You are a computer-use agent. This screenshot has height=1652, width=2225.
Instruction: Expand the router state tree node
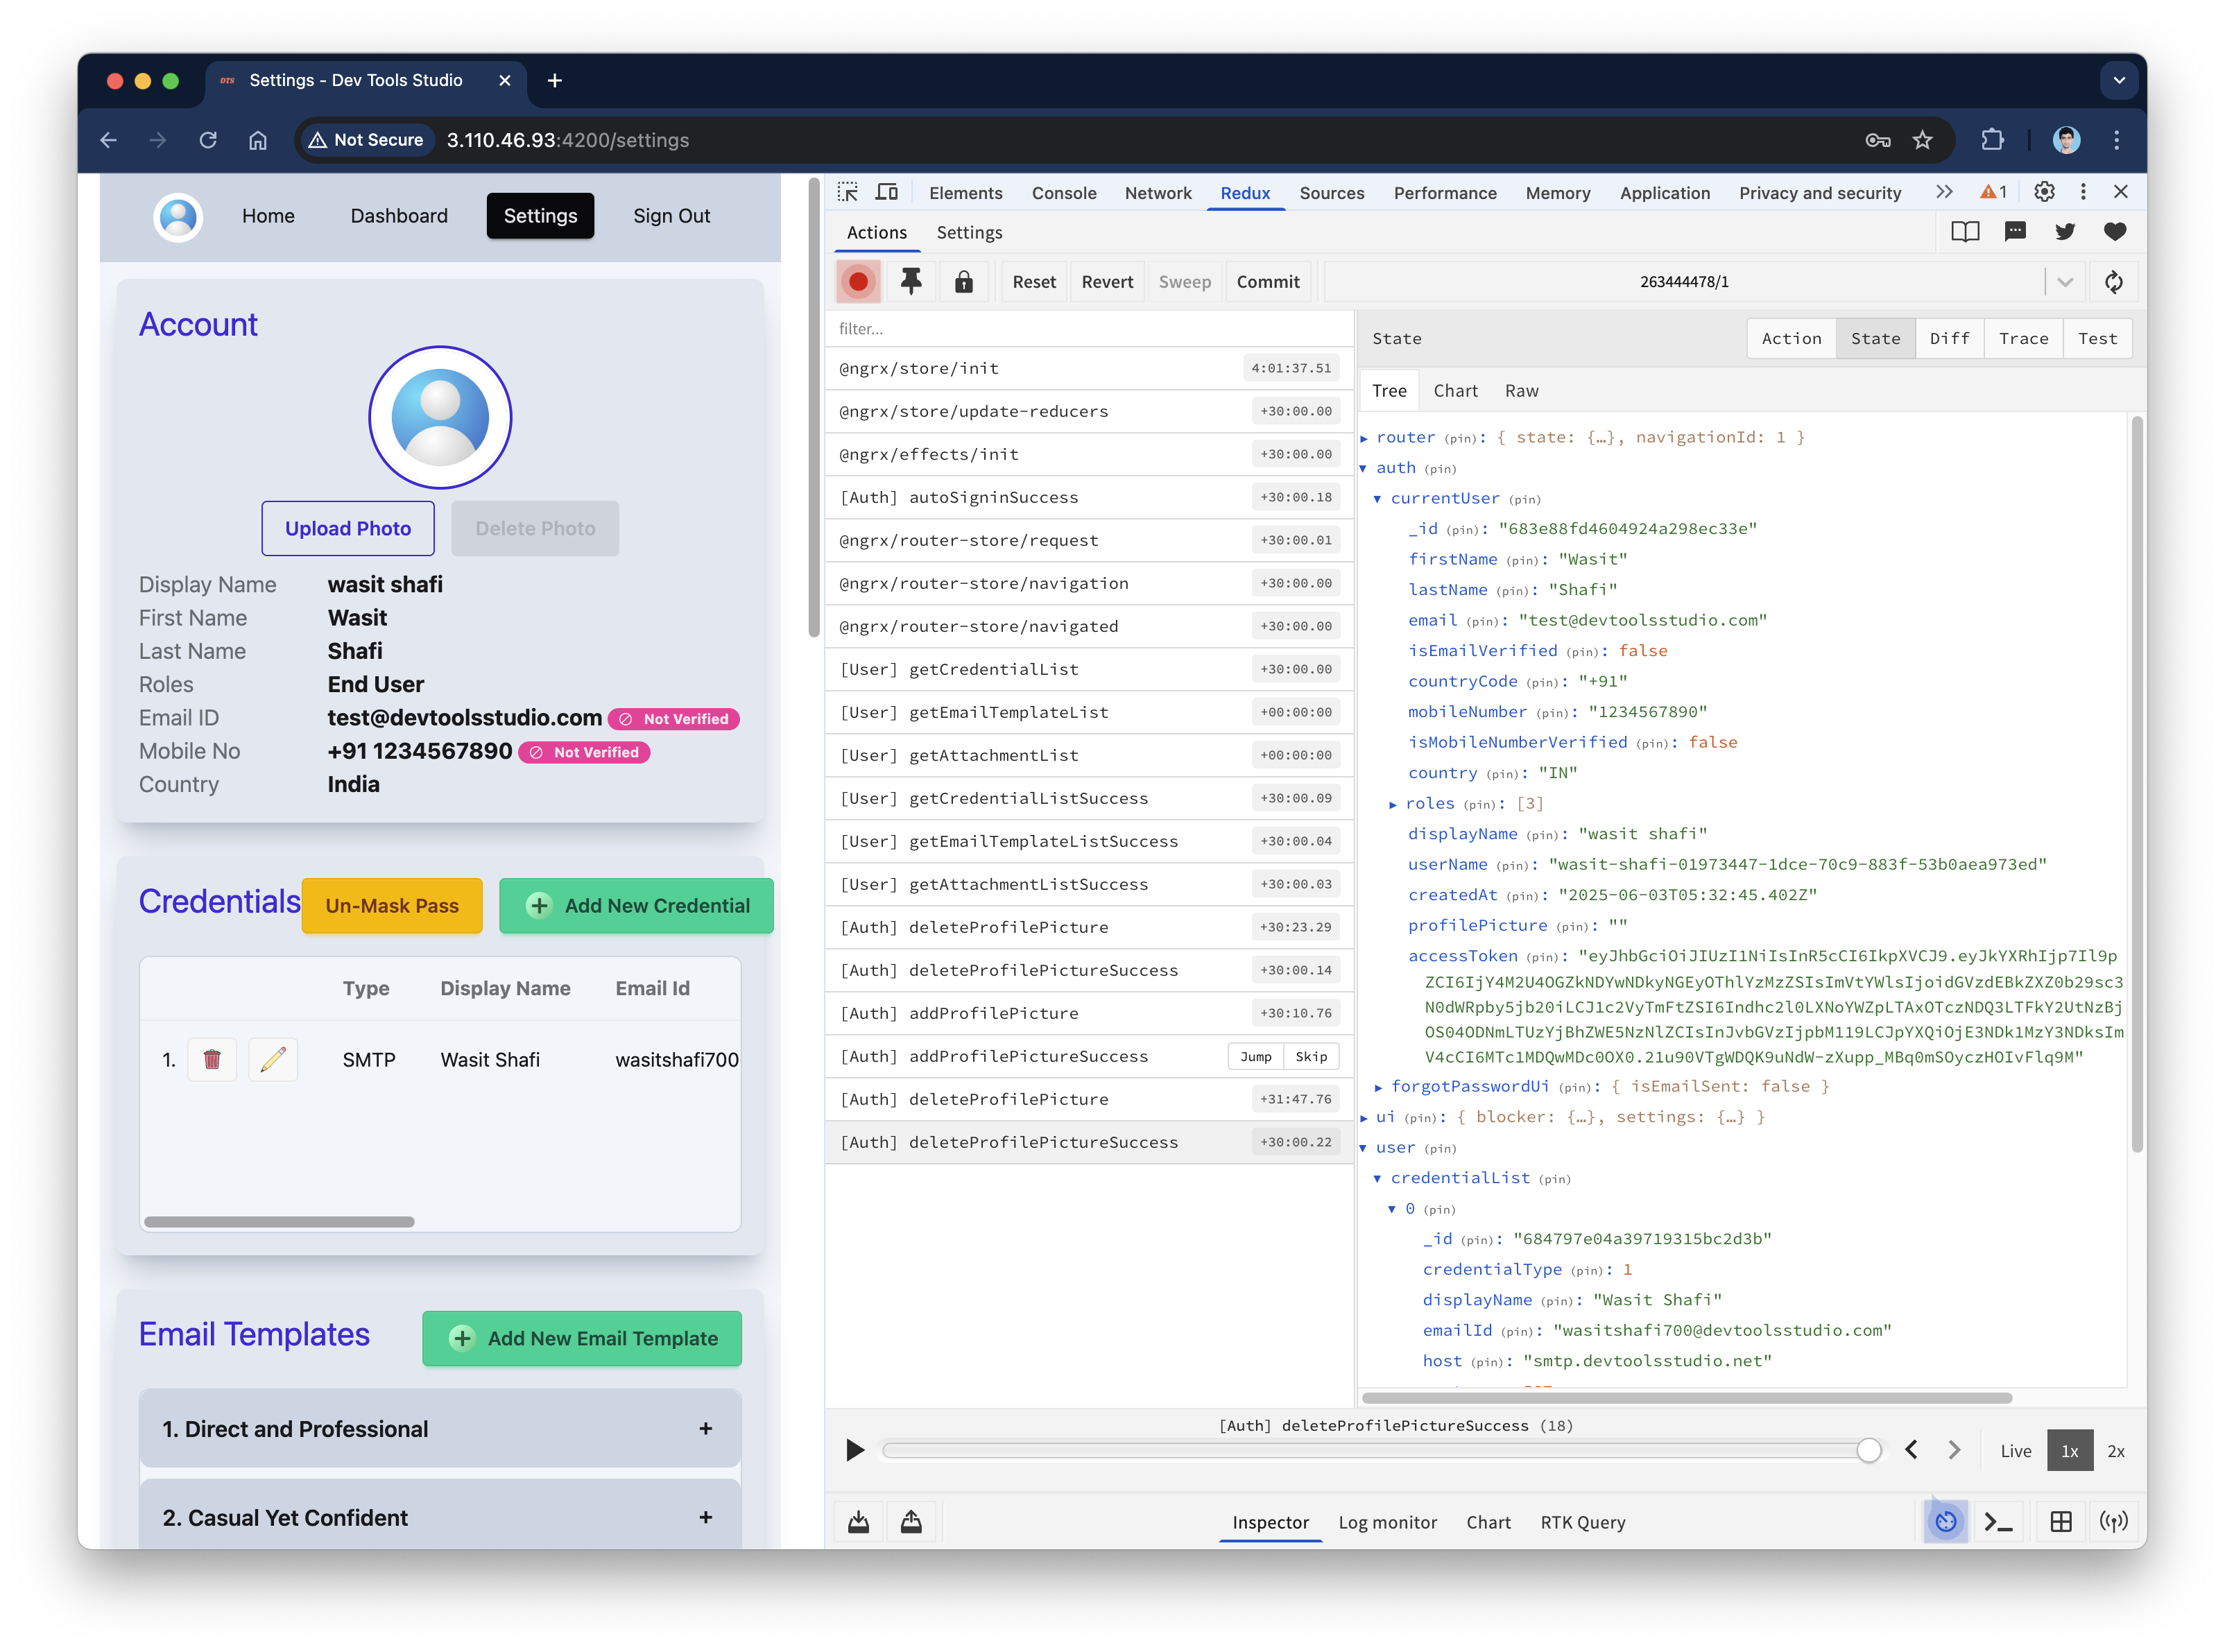coord(1364,438)
